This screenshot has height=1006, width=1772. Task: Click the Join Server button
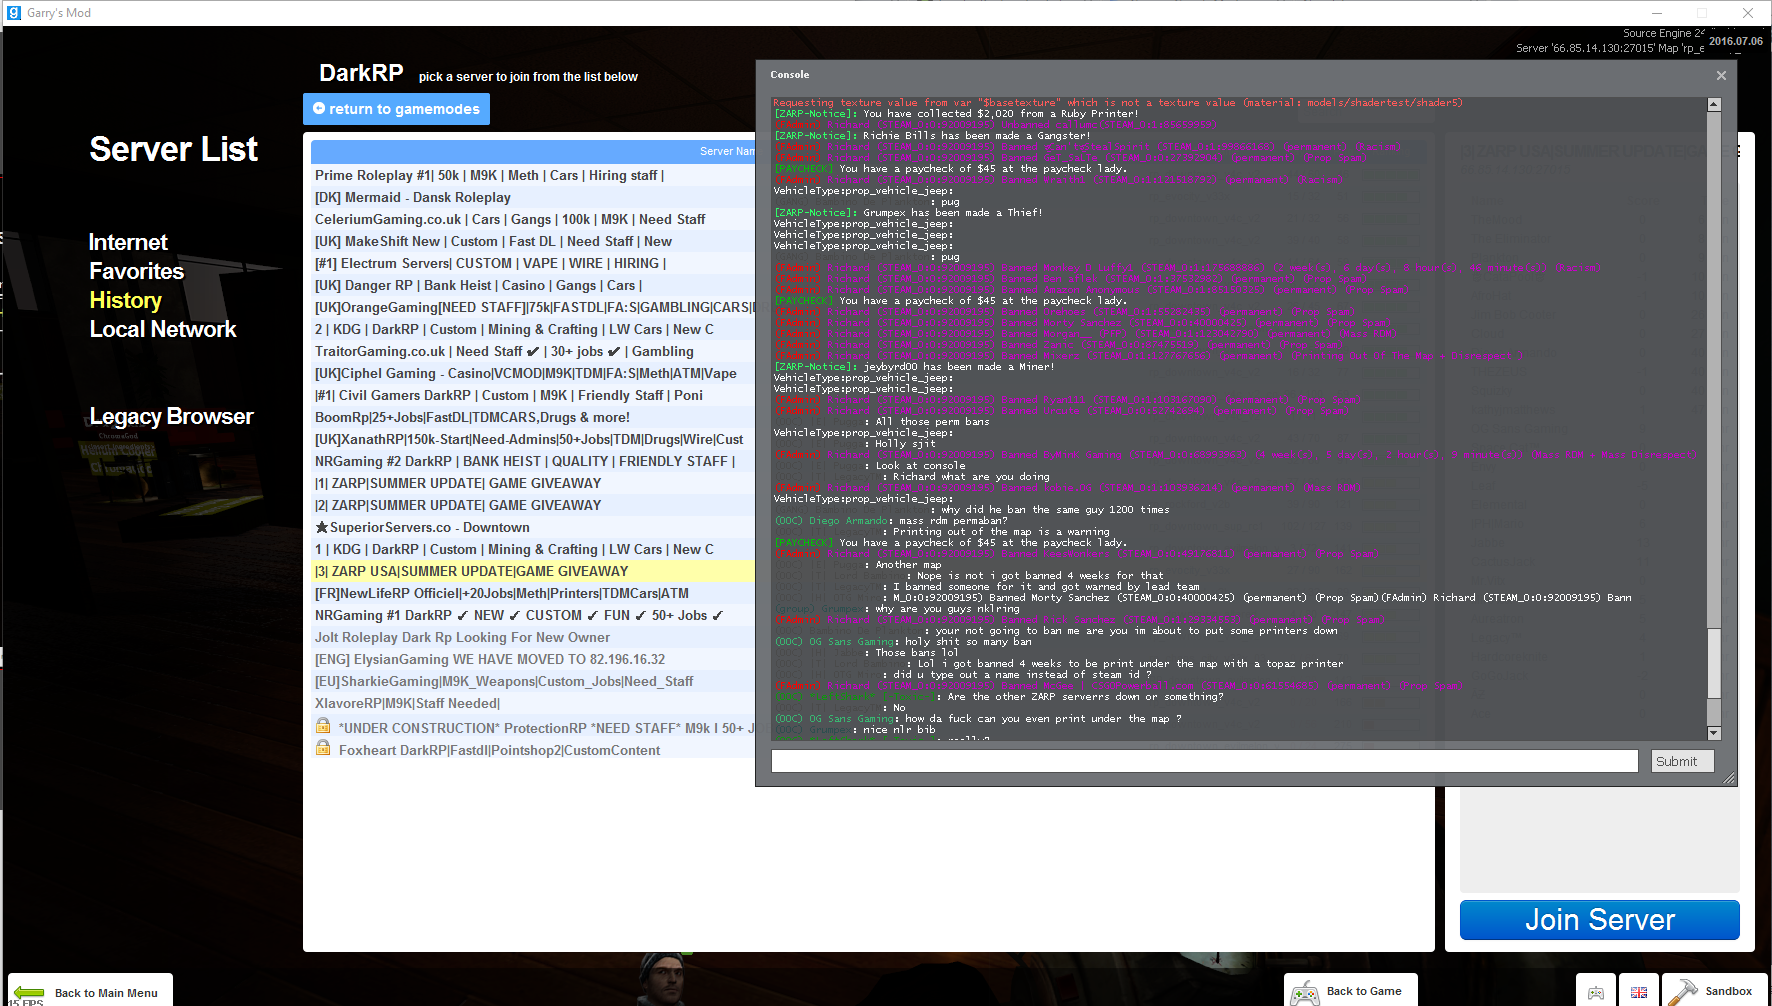(1600, 920)
